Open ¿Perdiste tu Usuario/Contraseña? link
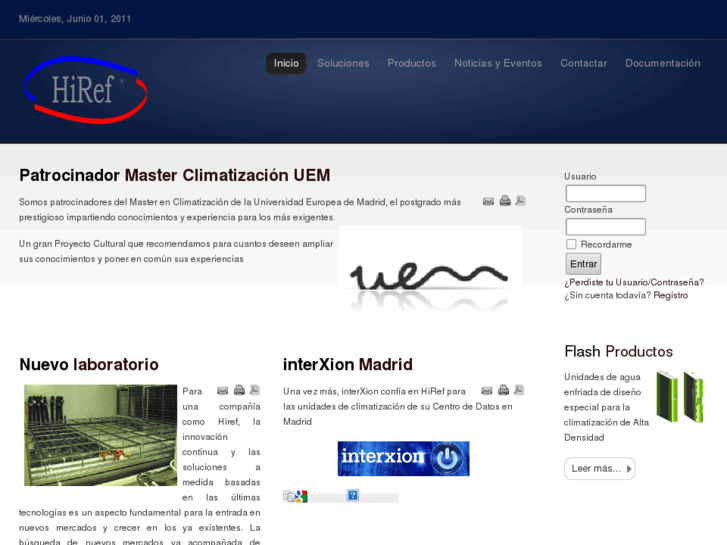727x545 pixels. pyautogui.click(x=634, y=282)
